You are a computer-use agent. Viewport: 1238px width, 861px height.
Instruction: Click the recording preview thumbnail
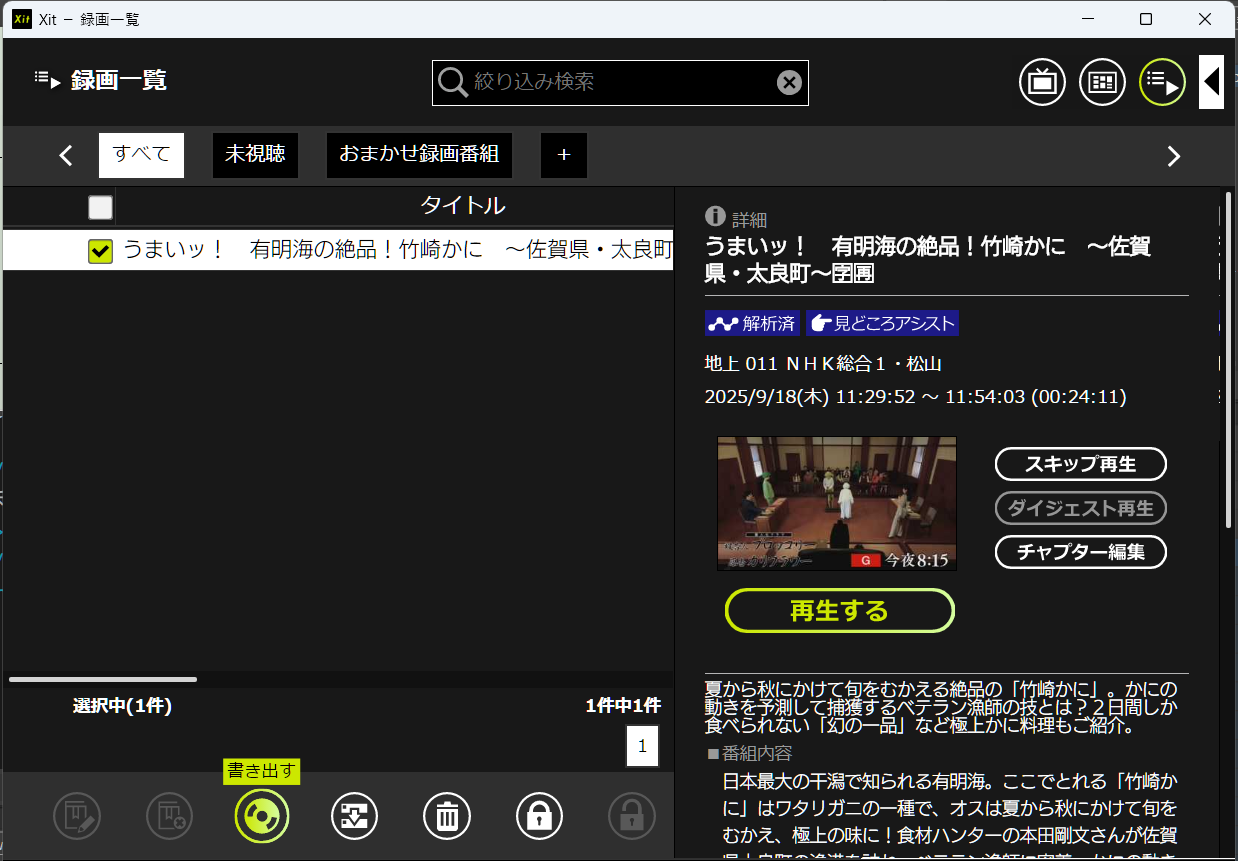(x=836, y=503)
